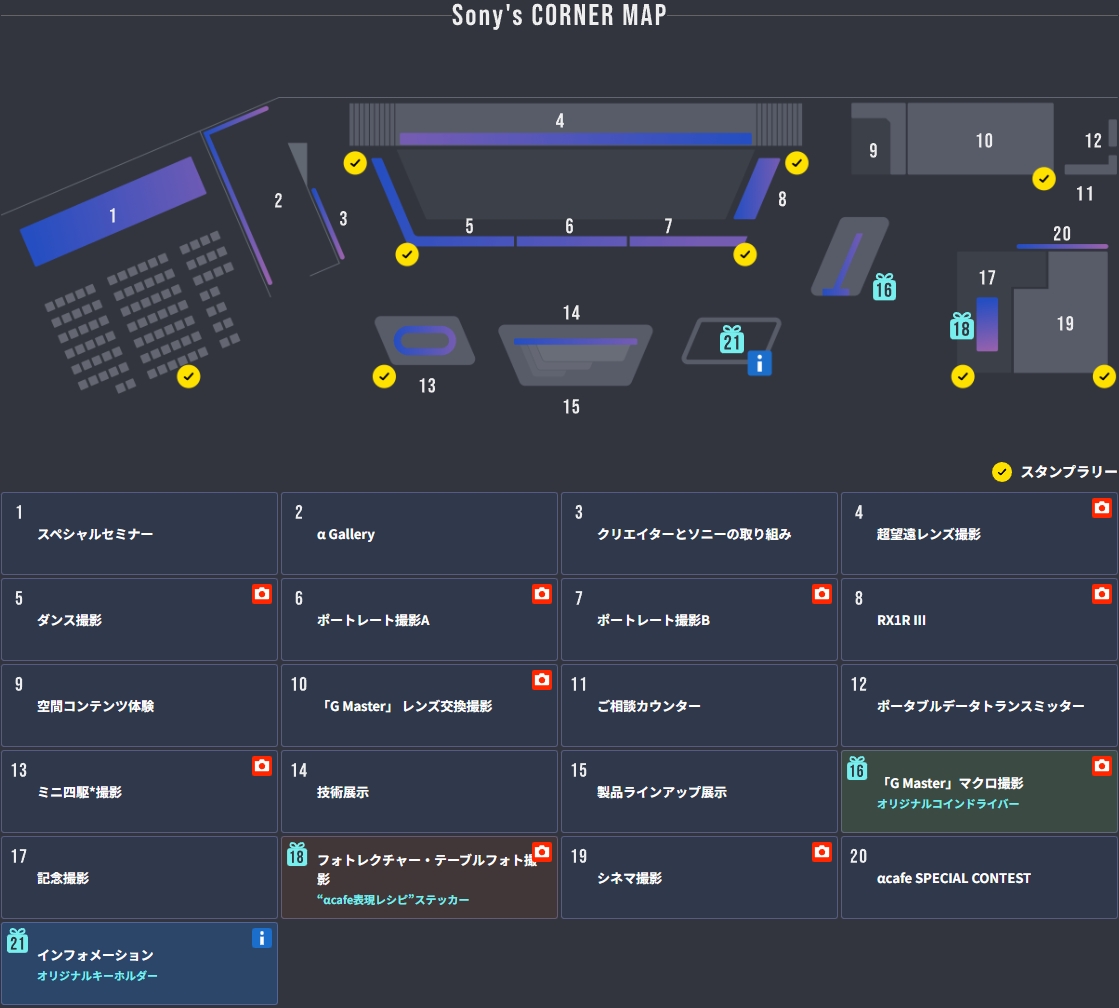Open the αcafe SPECIAL CONTEST card
The width and height of the screenshot is (1119, 1008).
979,878
